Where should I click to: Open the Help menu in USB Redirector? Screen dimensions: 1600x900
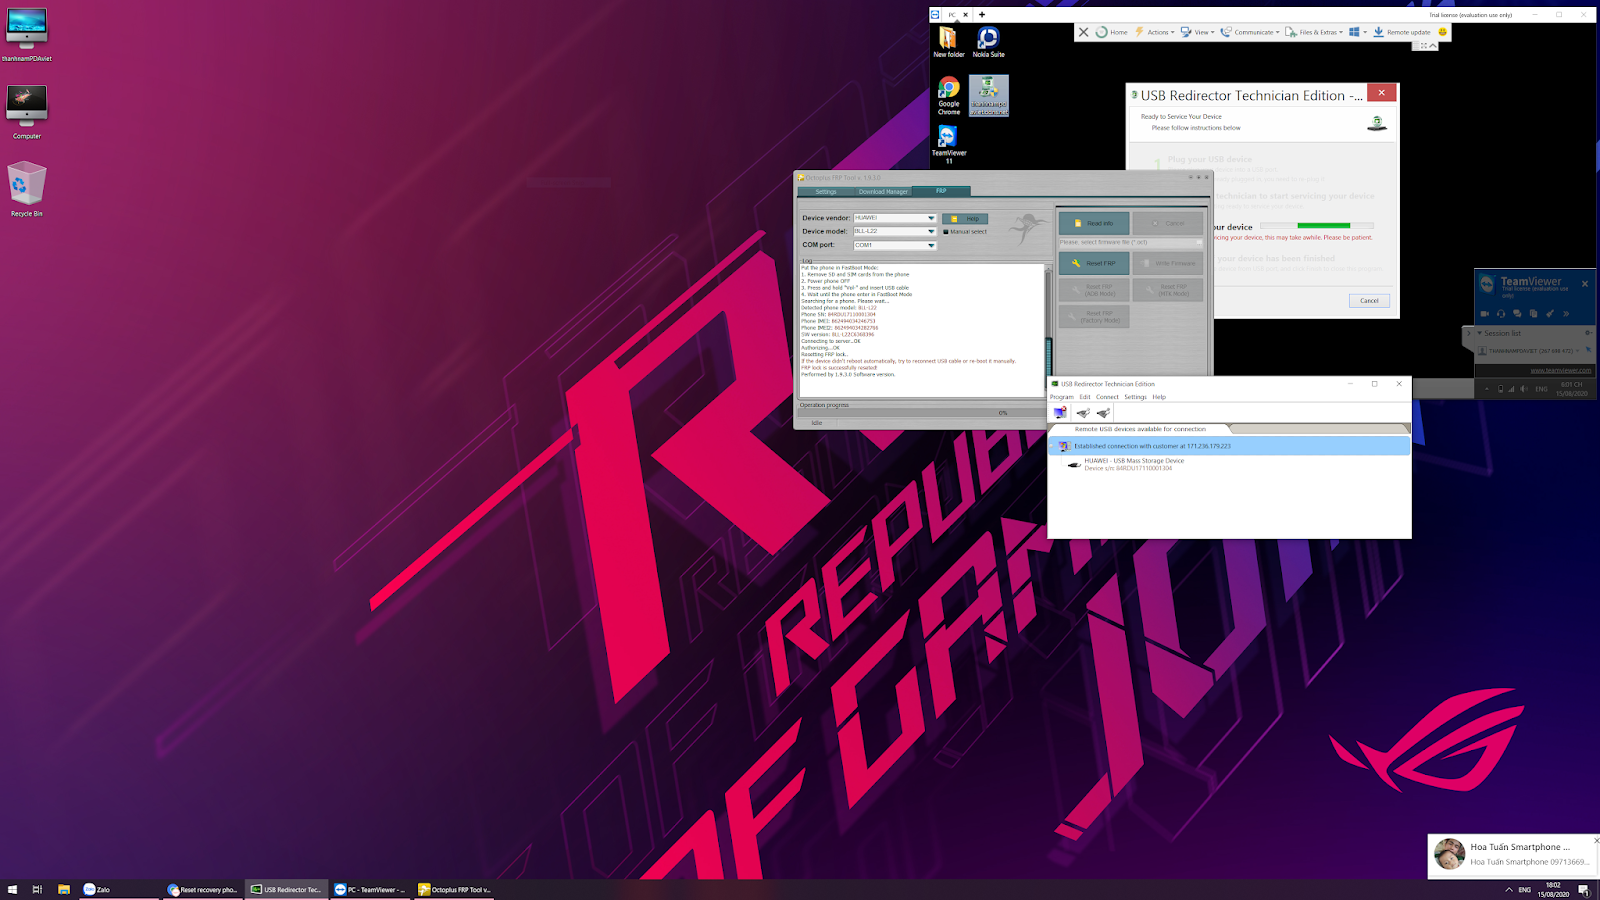point(1159,397)
